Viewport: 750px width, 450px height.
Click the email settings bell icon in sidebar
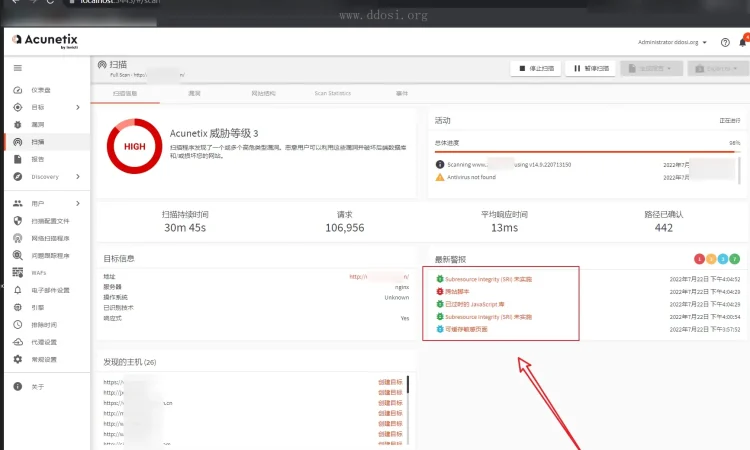(18, 290)
